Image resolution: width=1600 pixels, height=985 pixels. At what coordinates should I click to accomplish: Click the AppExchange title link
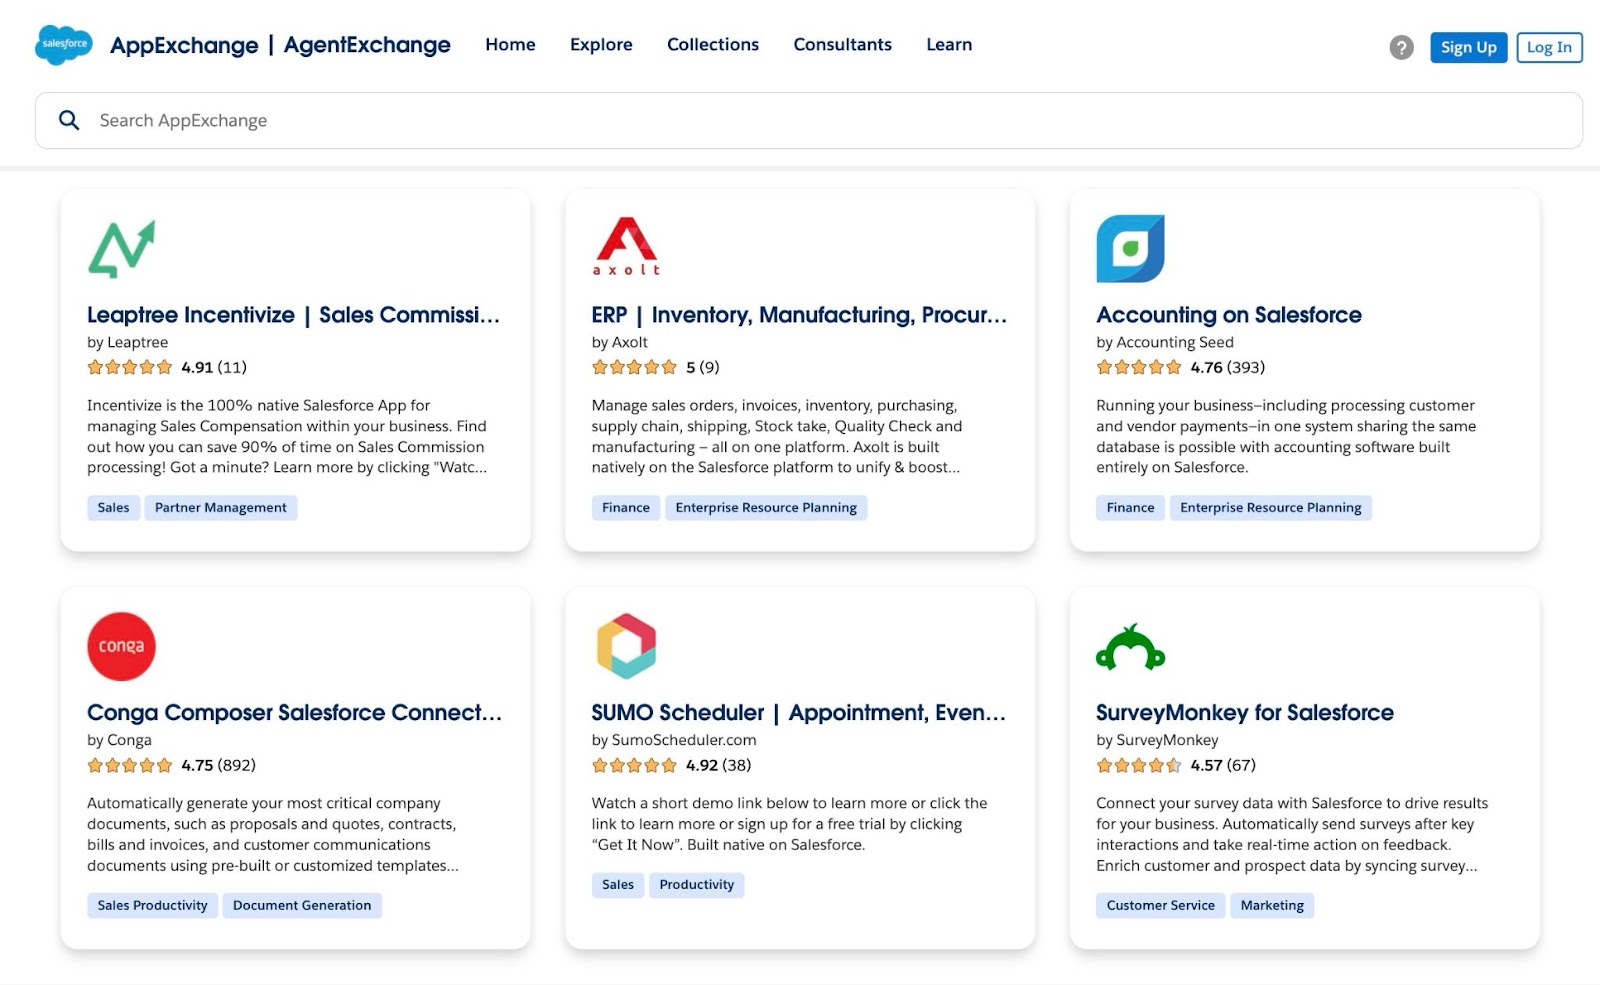(184, 45)
